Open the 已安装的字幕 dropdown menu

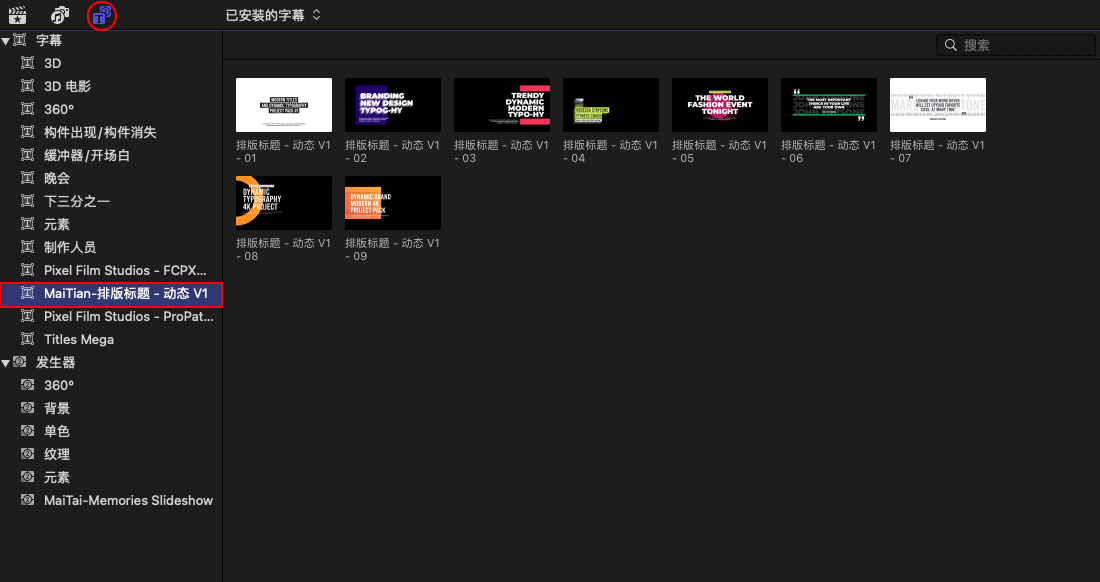[273, 15]
